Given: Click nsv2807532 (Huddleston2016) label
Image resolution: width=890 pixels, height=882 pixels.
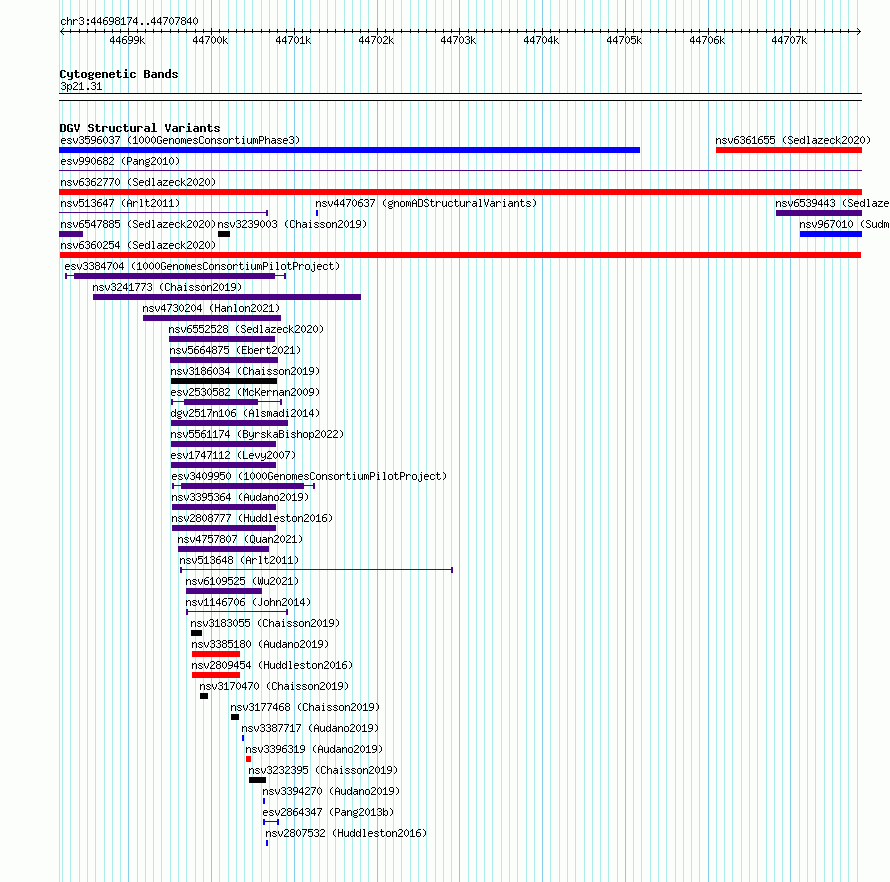Looking at the screenshot, I should (346, 833).
